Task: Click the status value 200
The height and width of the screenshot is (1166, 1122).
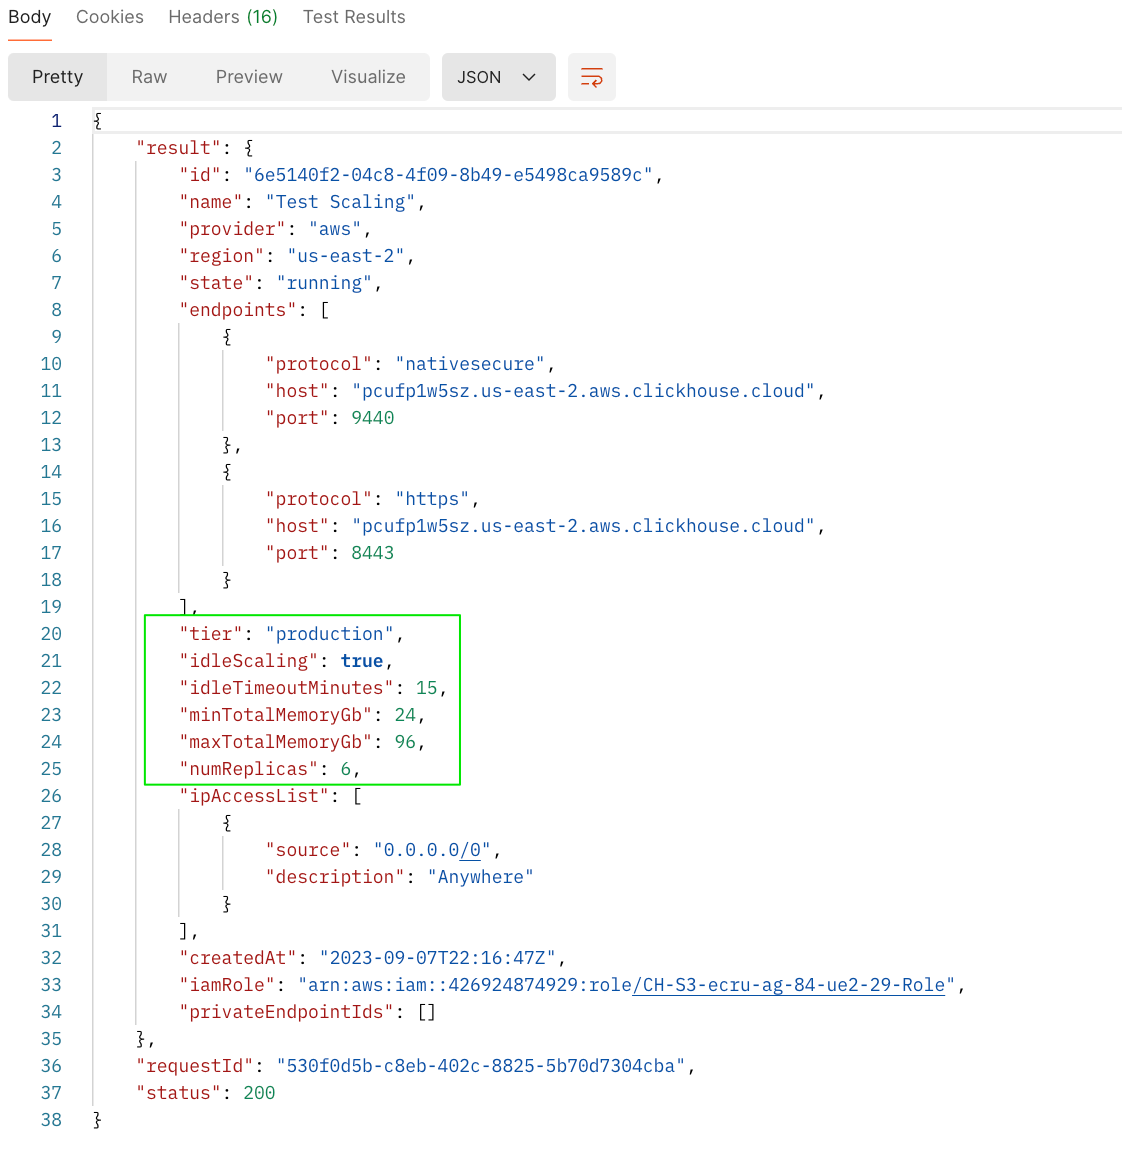Action: 259,1093
